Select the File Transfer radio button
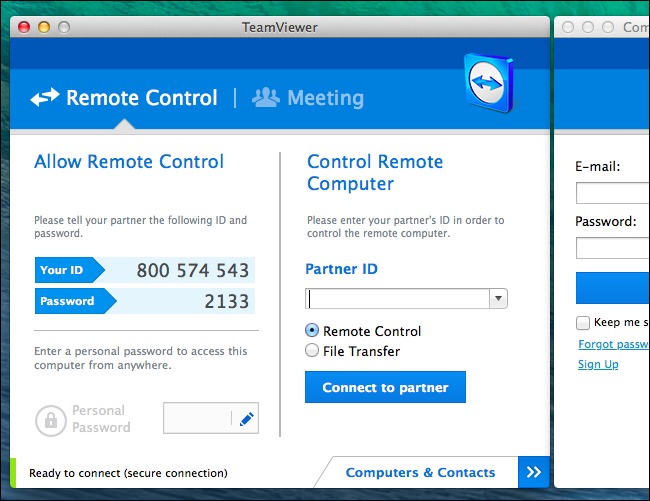Screen dimensions: 650x501 tap(312, 351)
